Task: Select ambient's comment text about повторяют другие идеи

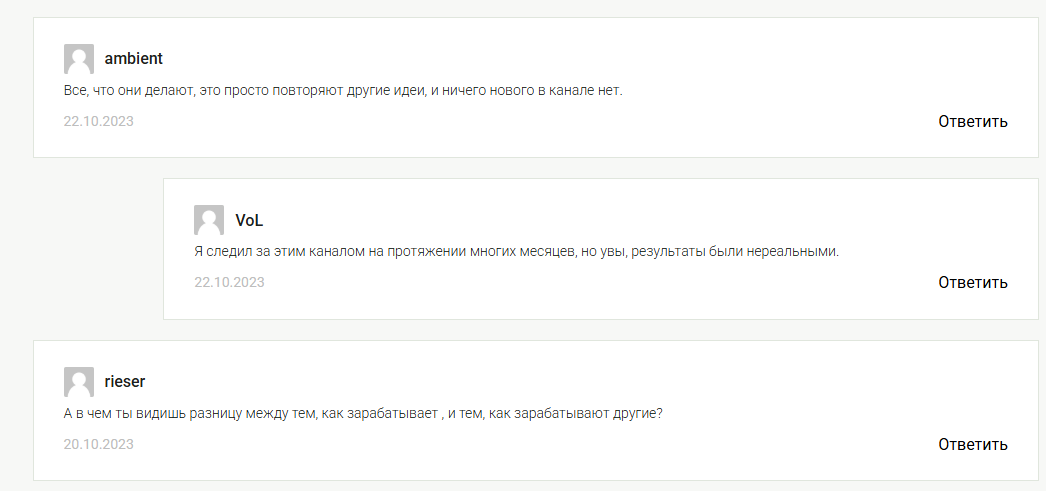Action: click(x=343, y=91)
